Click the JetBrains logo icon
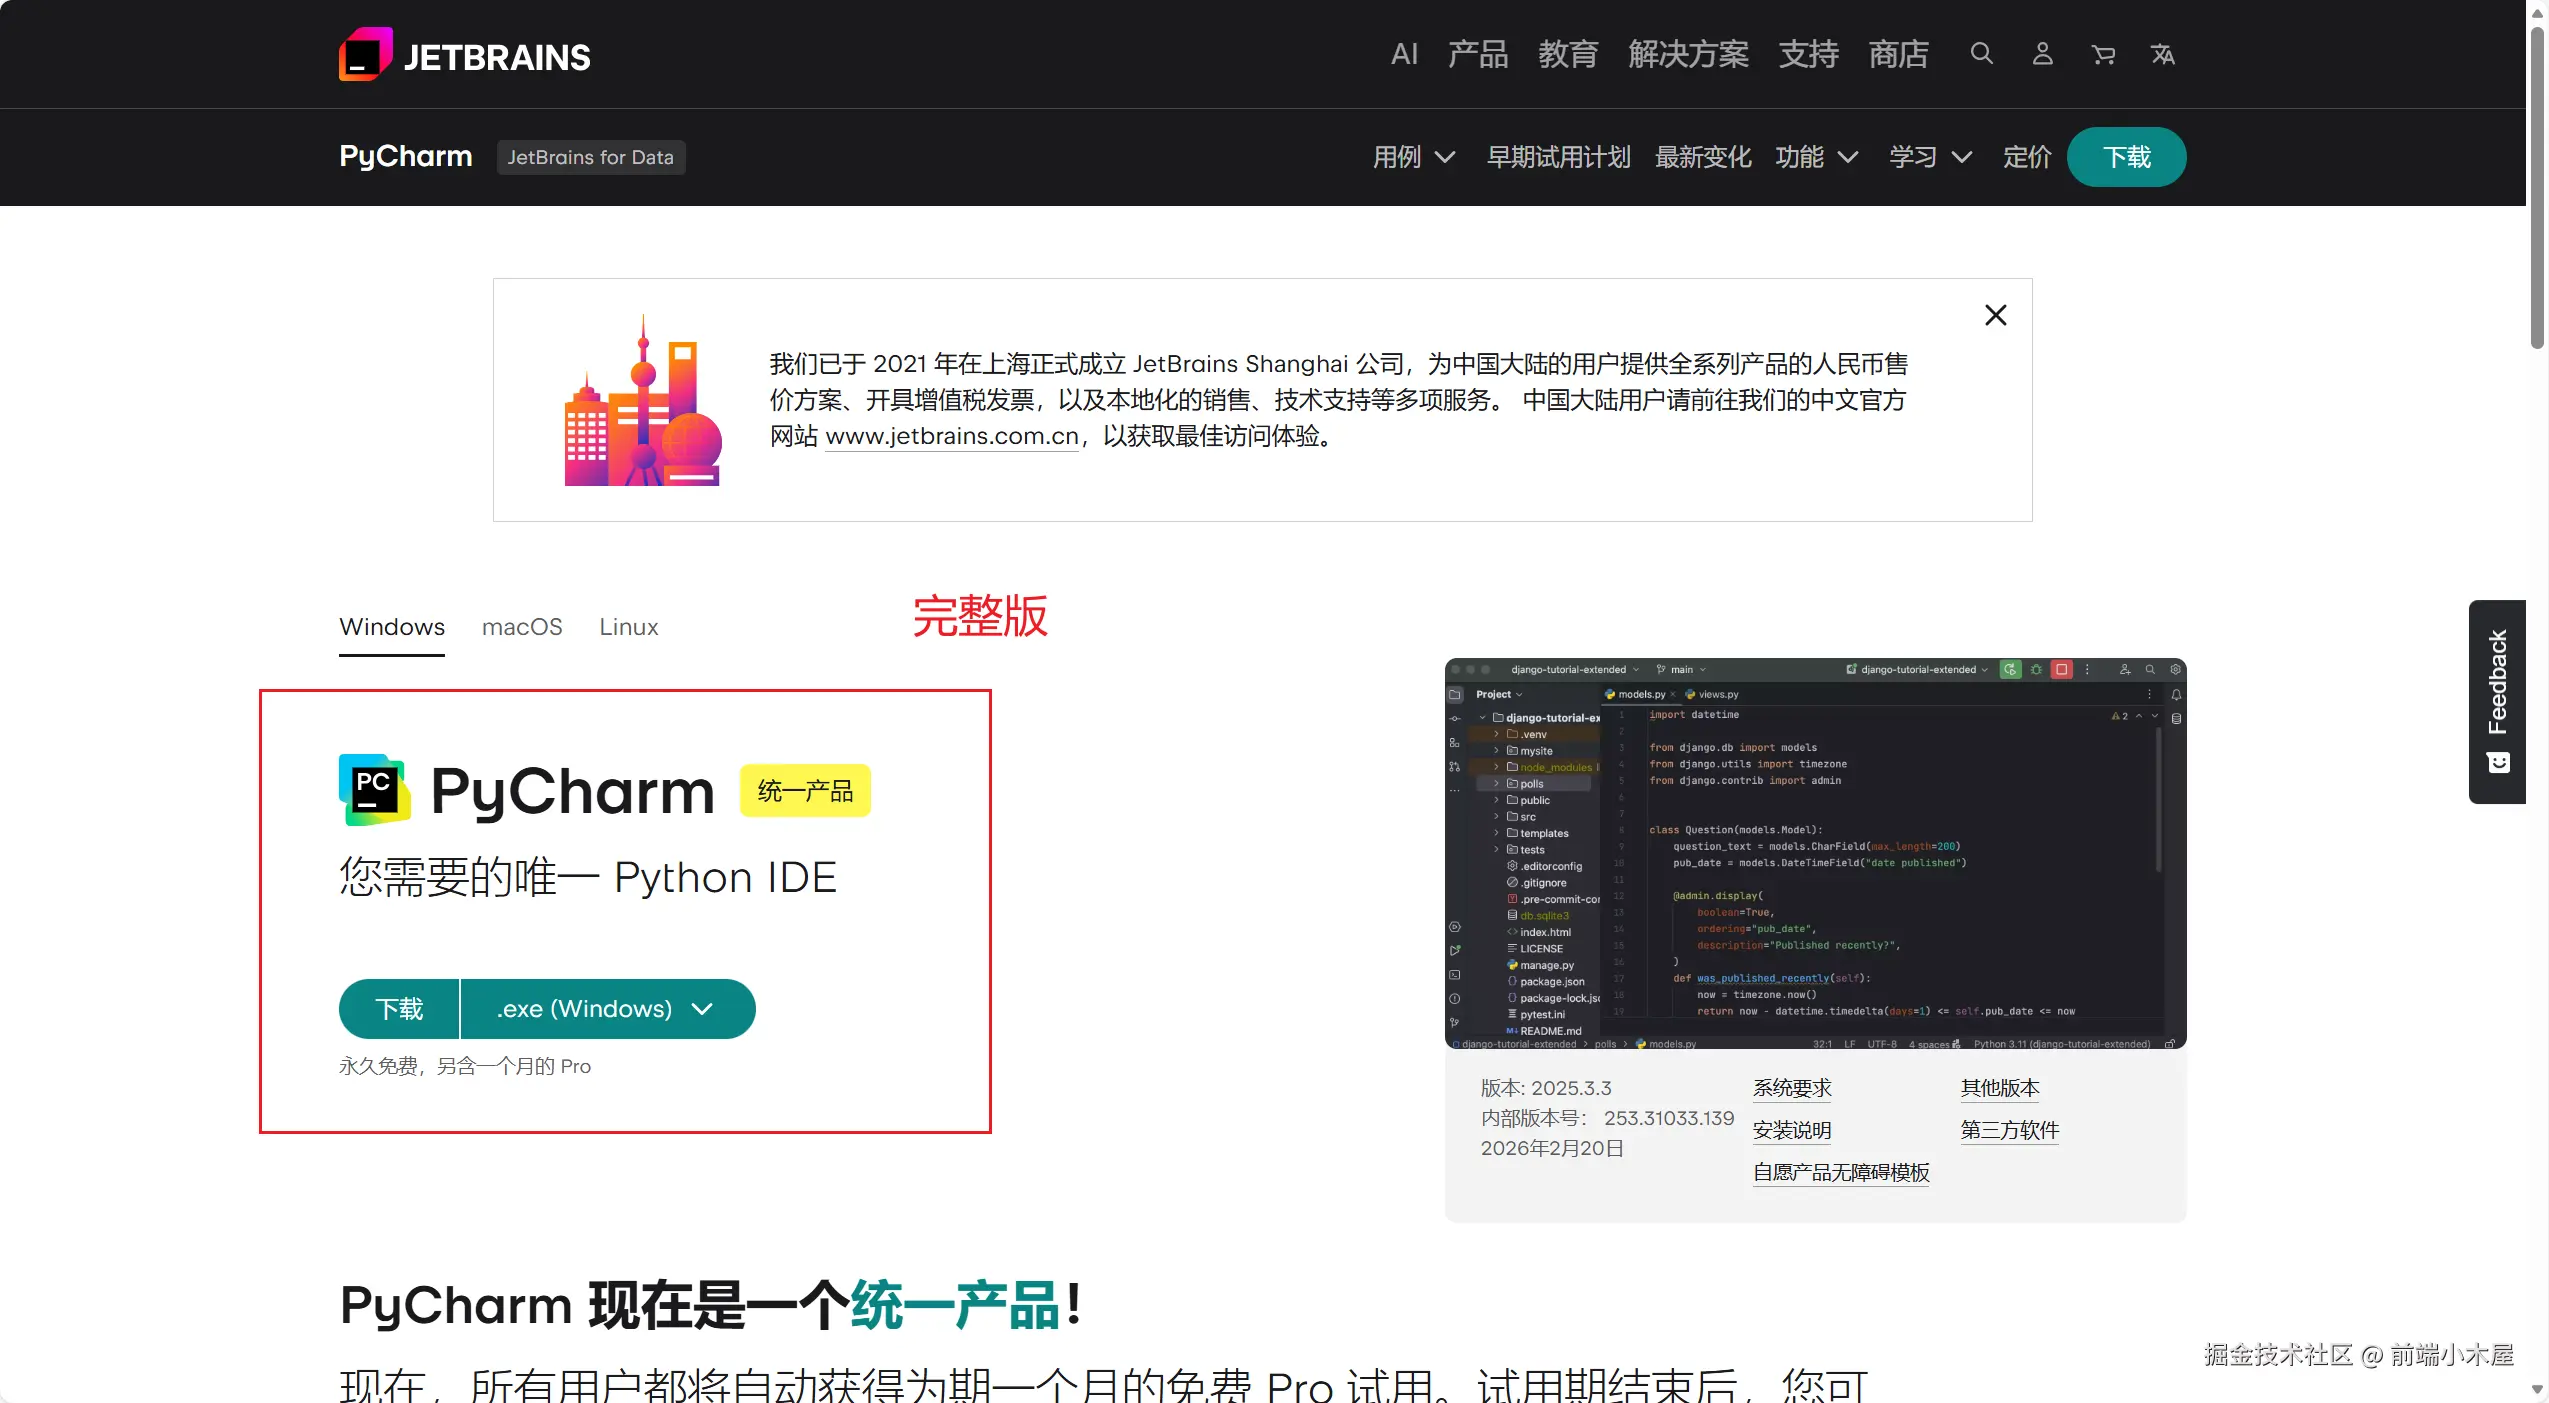The height and width of the screenshot is (1403, 2549). (365, 54)
